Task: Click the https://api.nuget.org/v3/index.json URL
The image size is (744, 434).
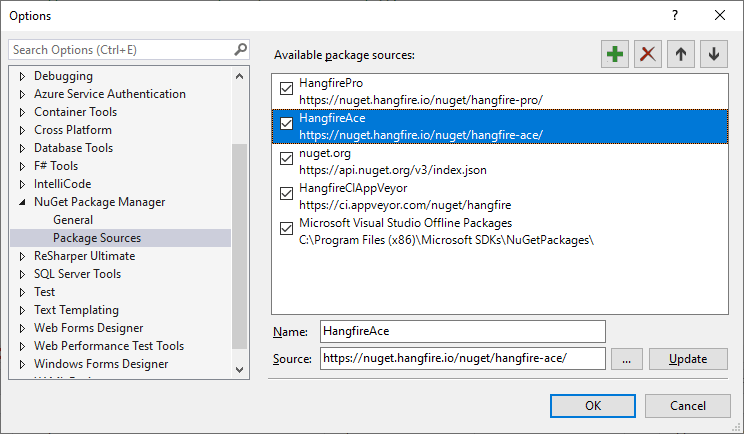Action: point(393,170)
